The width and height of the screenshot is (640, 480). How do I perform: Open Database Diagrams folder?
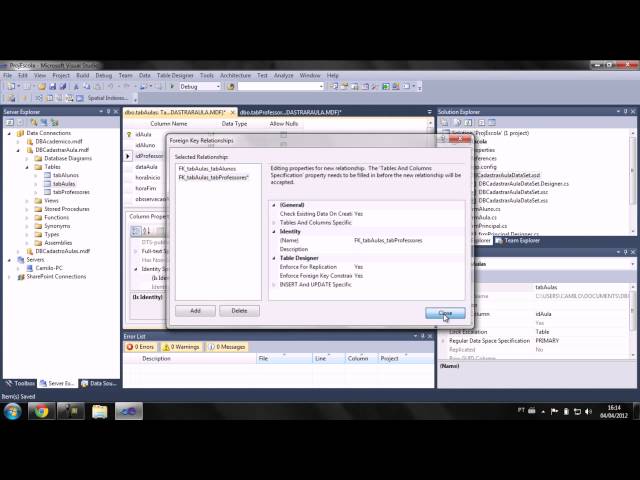pyautogui.click(x=68, y=158)
